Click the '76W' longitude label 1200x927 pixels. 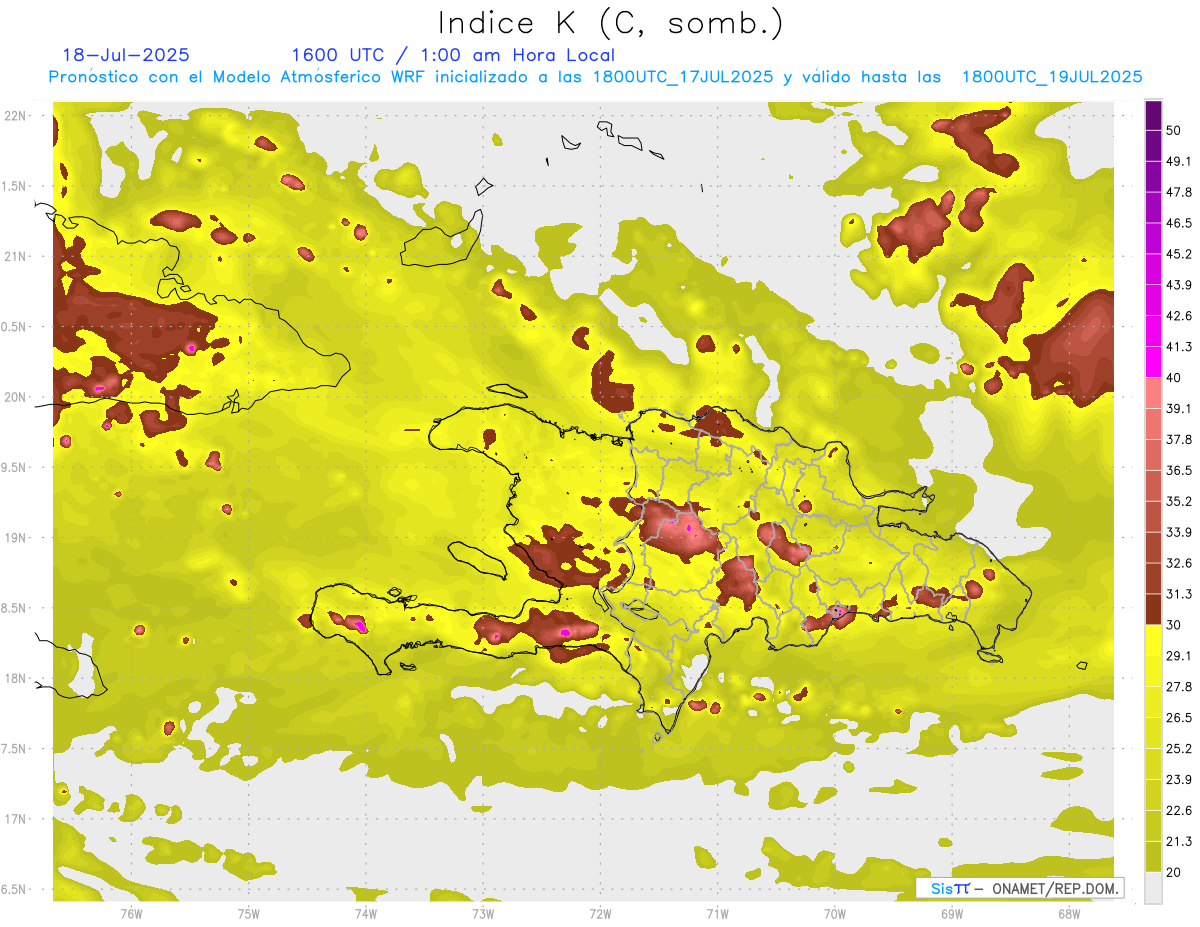[x=131, y=913]
